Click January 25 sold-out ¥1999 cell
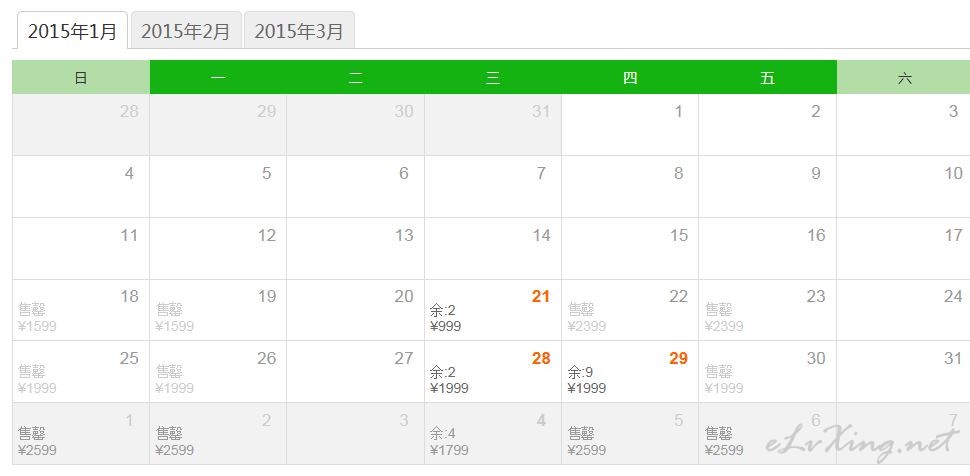 click(81, 372)
